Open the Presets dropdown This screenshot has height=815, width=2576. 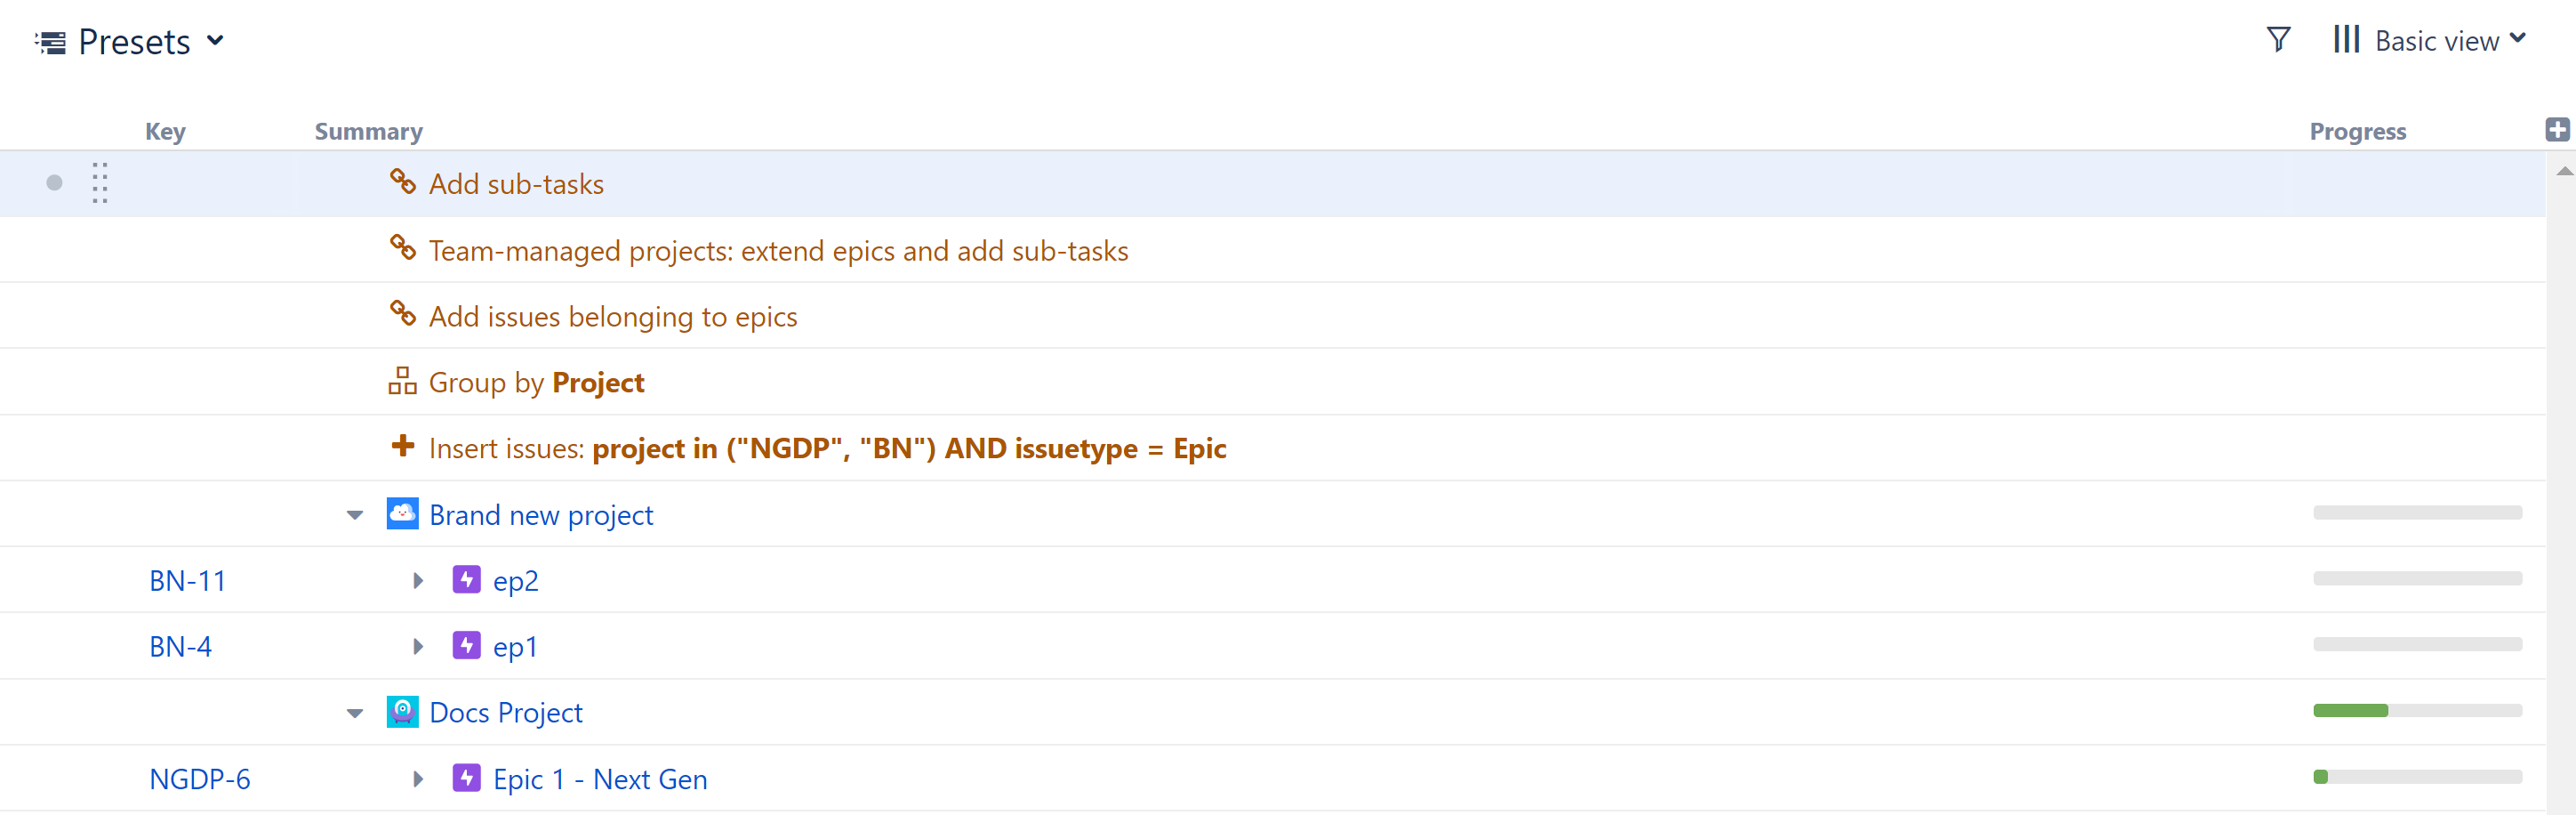(x=130, y=42)
